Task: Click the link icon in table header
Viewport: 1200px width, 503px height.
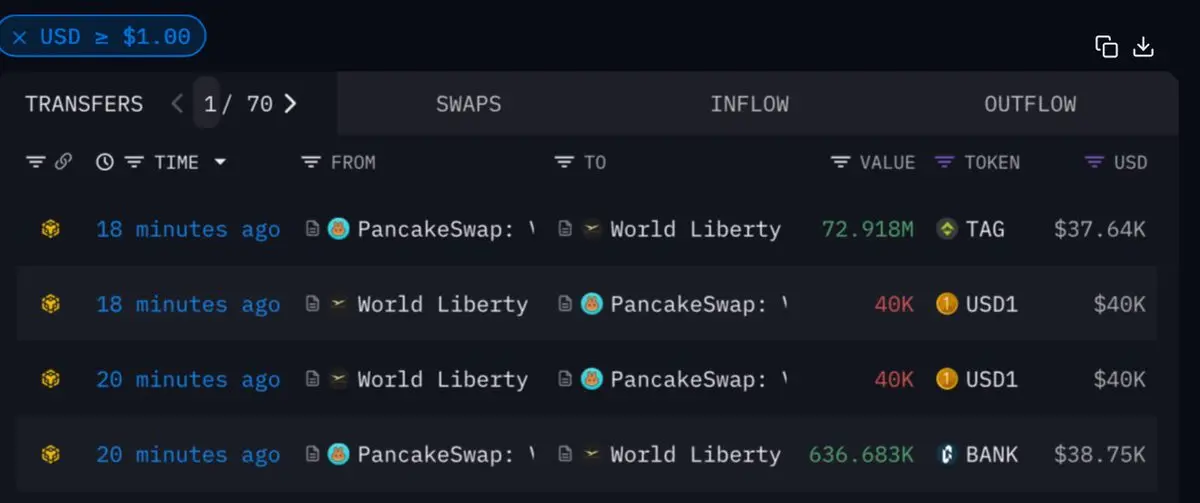Action: tap(63, 162)
